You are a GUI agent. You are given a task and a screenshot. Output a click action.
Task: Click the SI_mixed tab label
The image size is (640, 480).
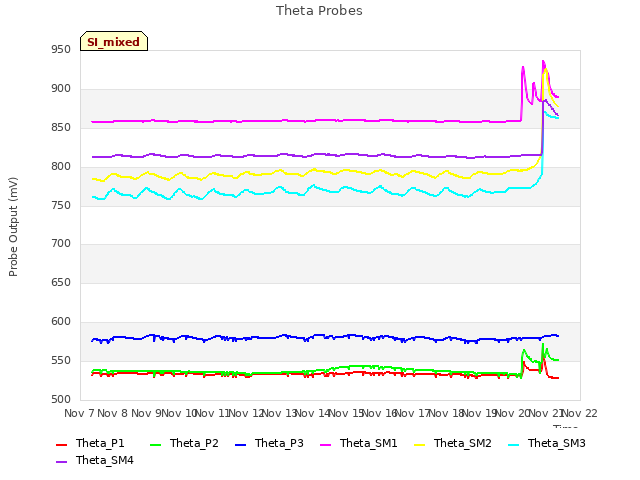pos(113,42)
